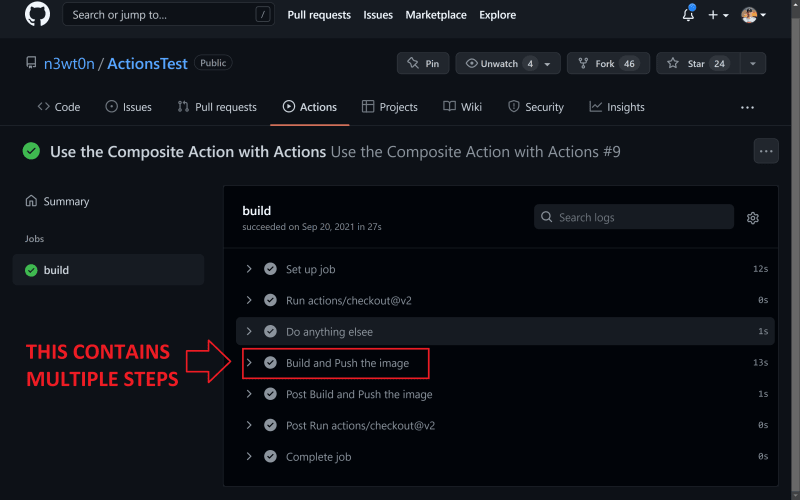This screenshot has width=800, height=500.
Task: Fork the ActionsTest repository
Action: coord(608,63)
